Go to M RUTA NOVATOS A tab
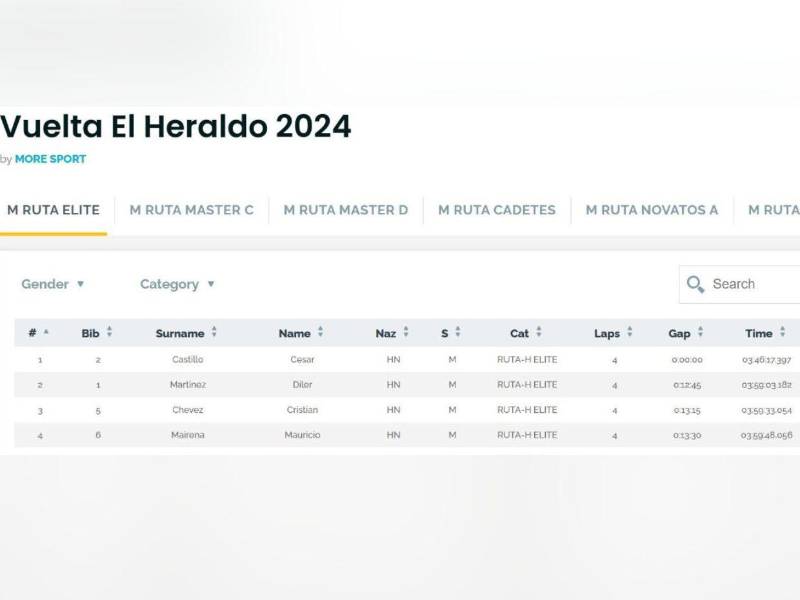 (652, 210)
